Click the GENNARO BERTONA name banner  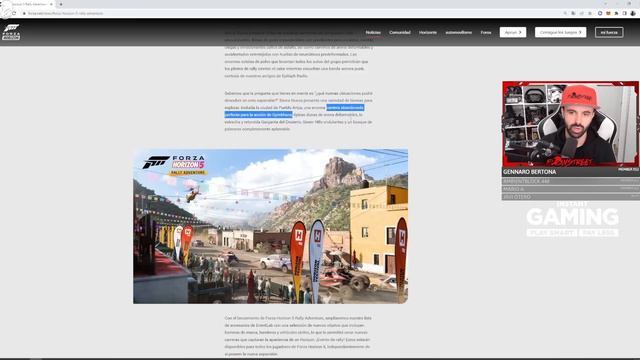click(x=570, y=172)
